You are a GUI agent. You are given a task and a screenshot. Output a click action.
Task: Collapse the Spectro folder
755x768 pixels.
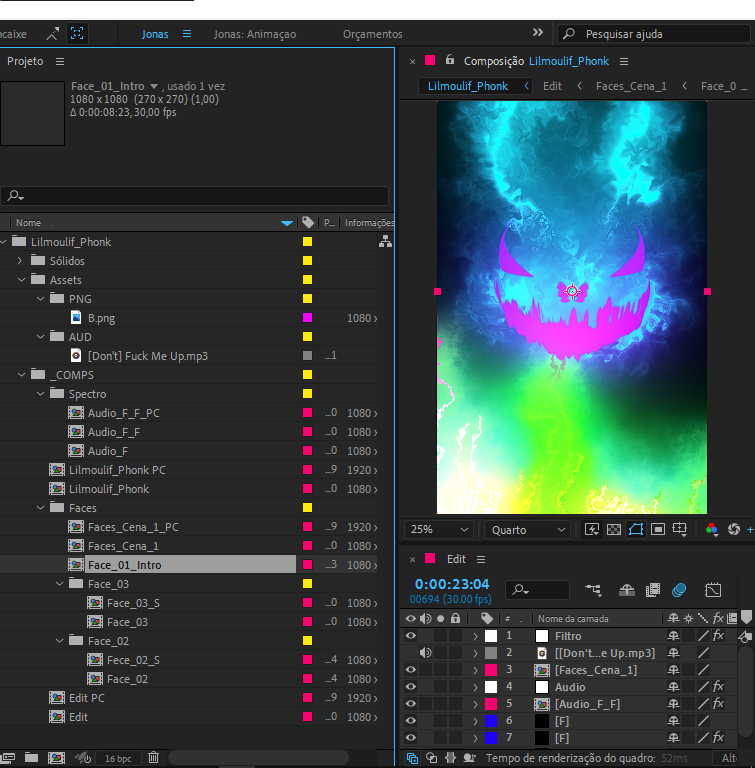coord(41,394)
